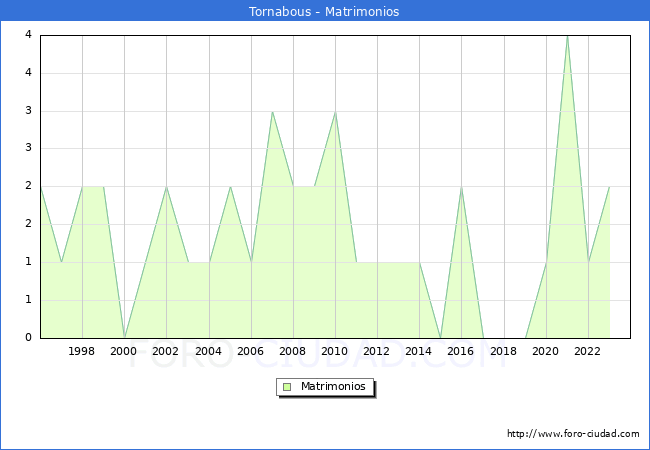The width and height of the screenshot is (650, 450).
Task: Click the chart title Tornabous - Matrimonios
Action: coord(324,11)
